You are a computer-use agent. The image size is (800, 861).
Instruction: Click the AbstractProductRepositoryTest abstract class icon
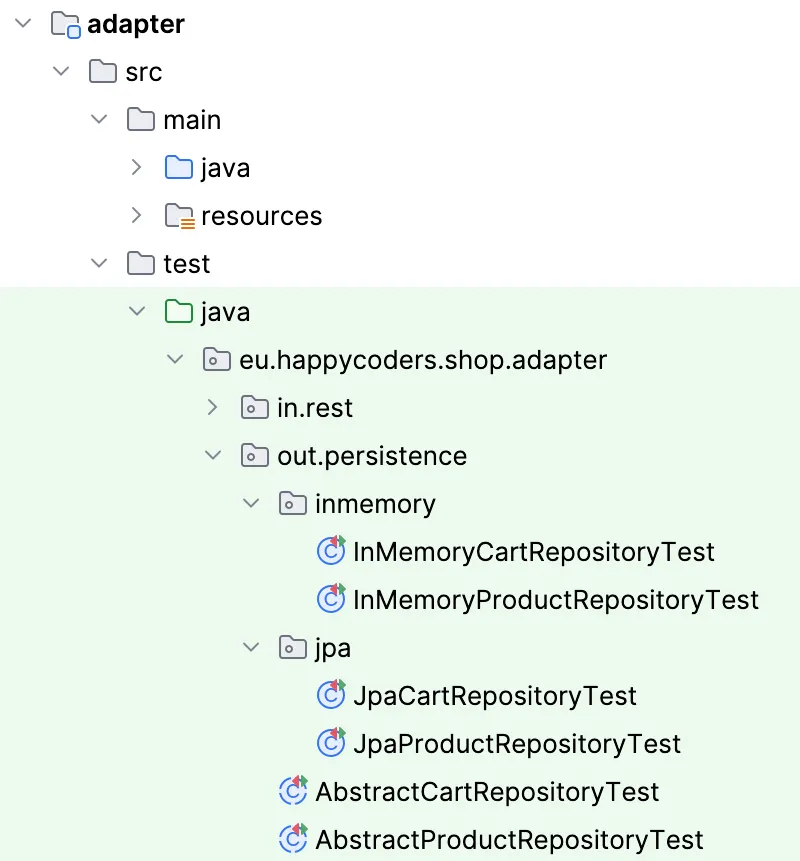click(x=293, y=838)
